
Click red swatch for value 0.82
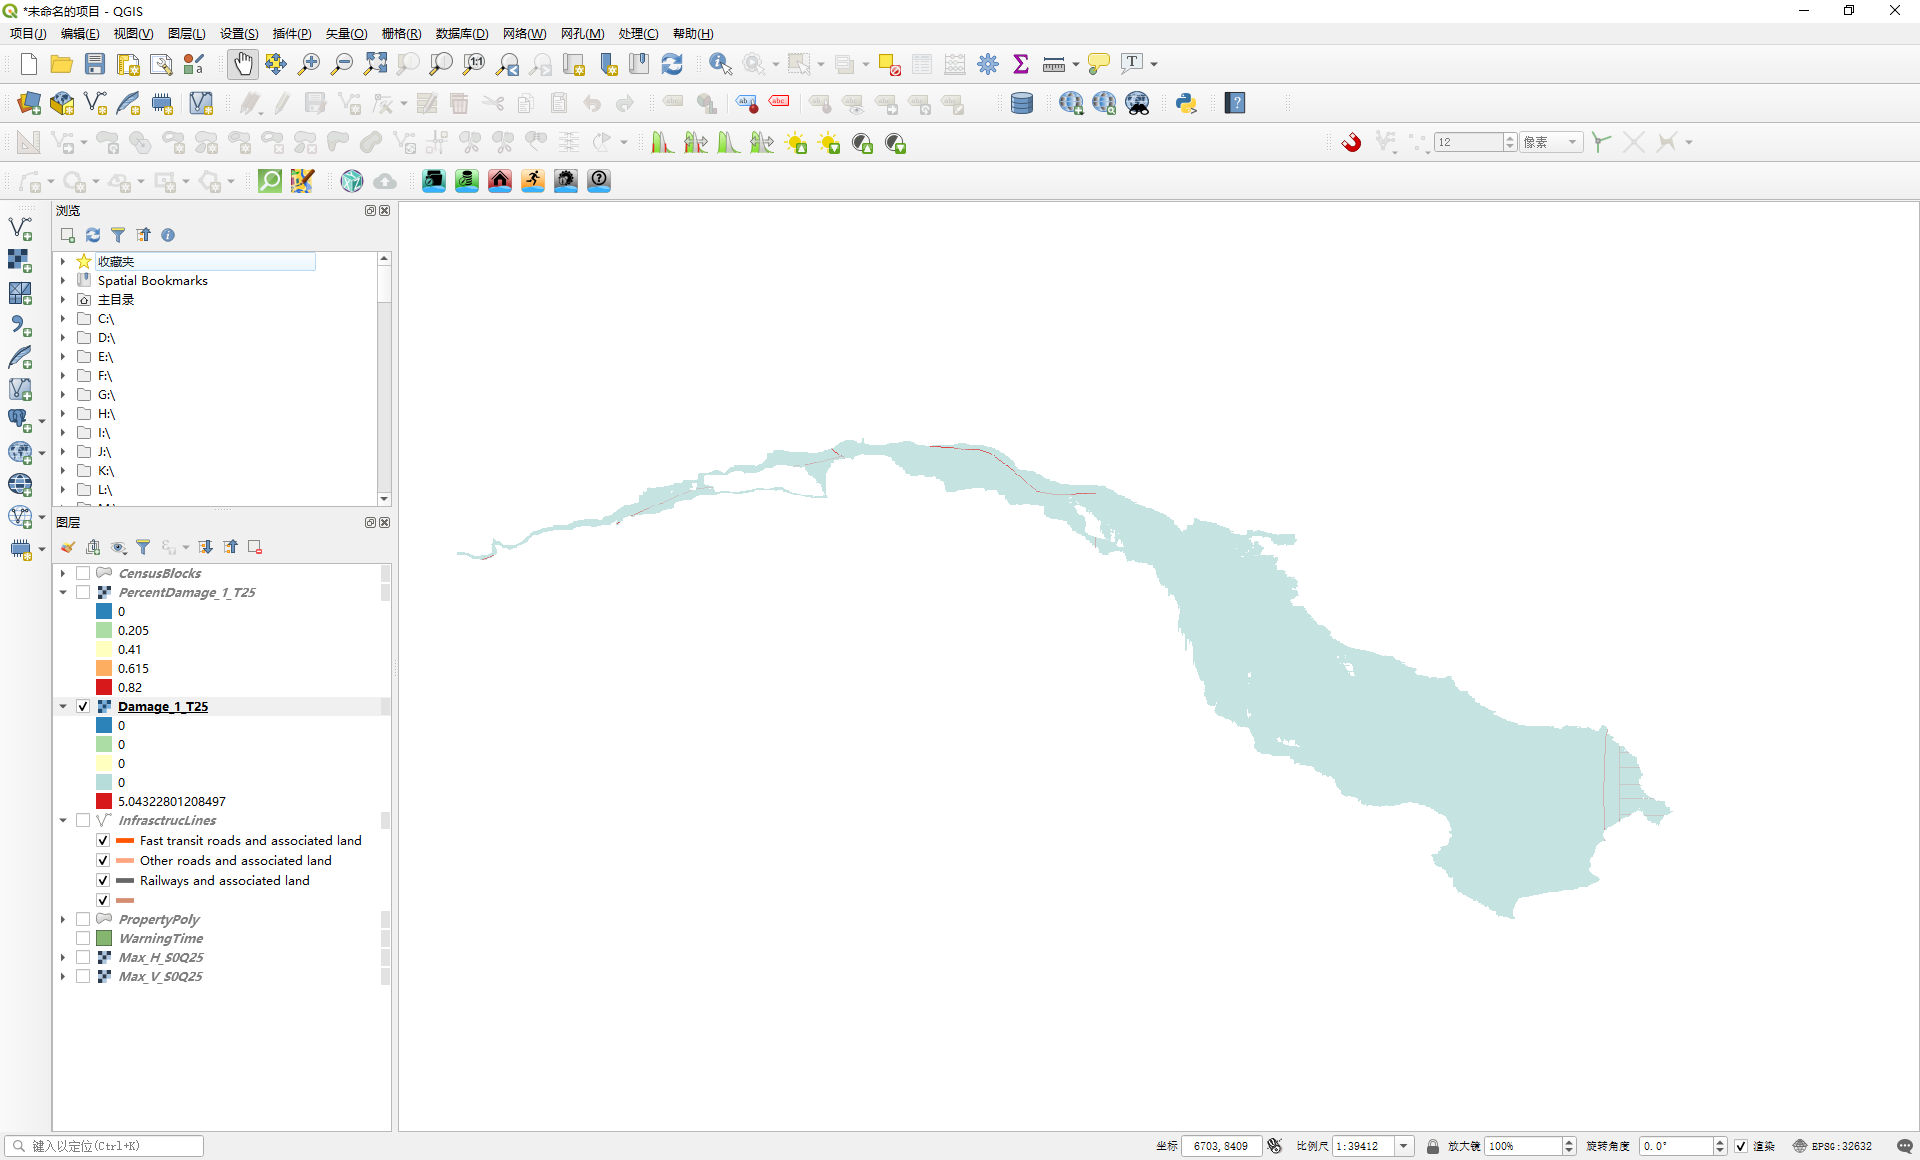104,687
